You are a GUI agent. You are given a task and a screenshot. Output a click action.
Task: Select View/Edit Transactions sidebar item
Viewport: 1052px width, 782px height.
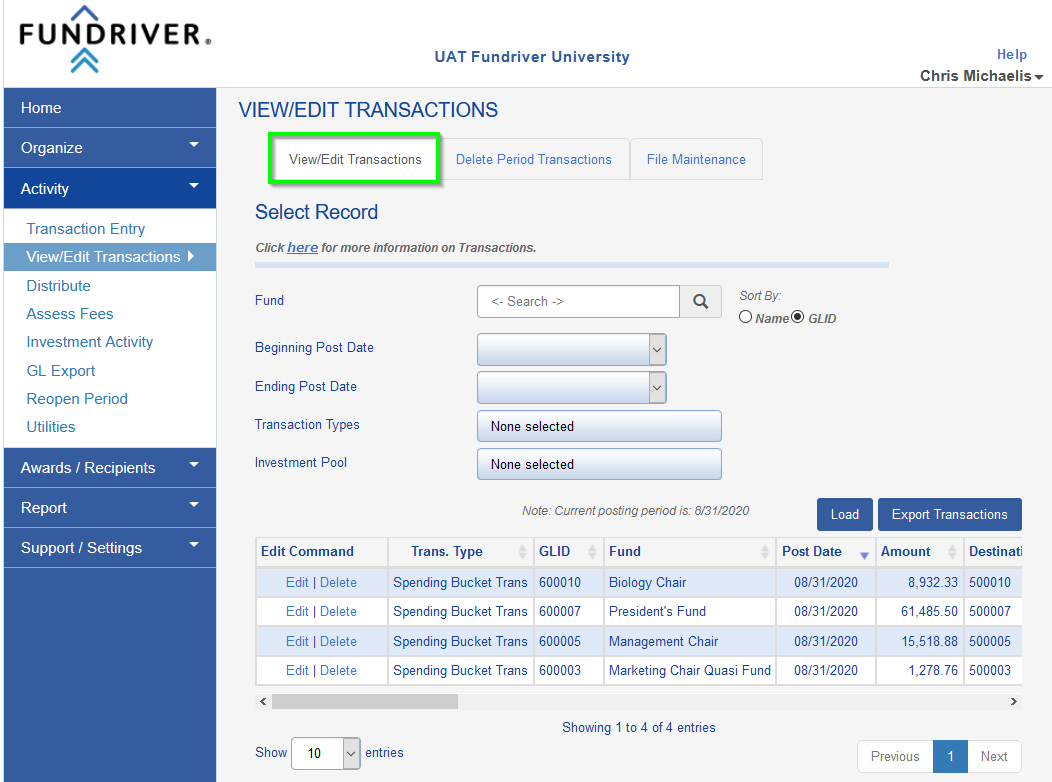pyautogui.click(x=110, y=257)
